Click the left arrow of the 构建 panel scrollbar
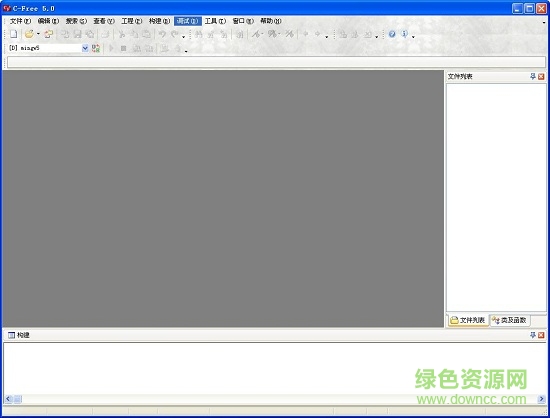This screenshot has height=418, width=550. [8, 399]
